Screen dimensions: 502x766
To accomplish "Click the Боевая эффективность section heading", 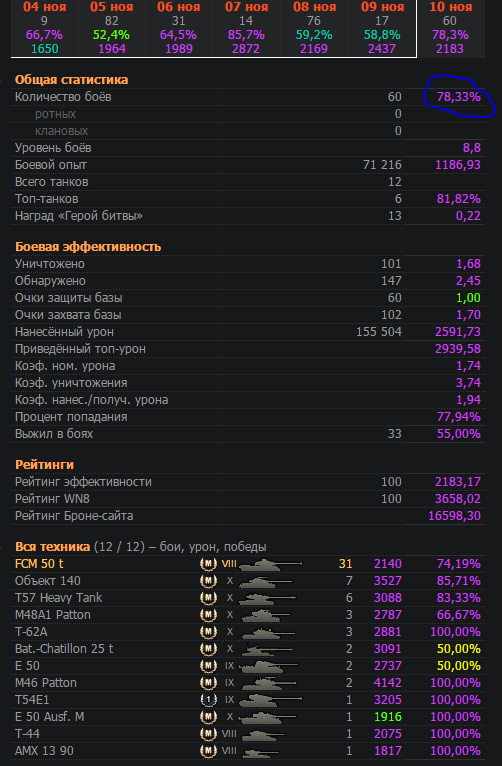I will click(88, 247).
